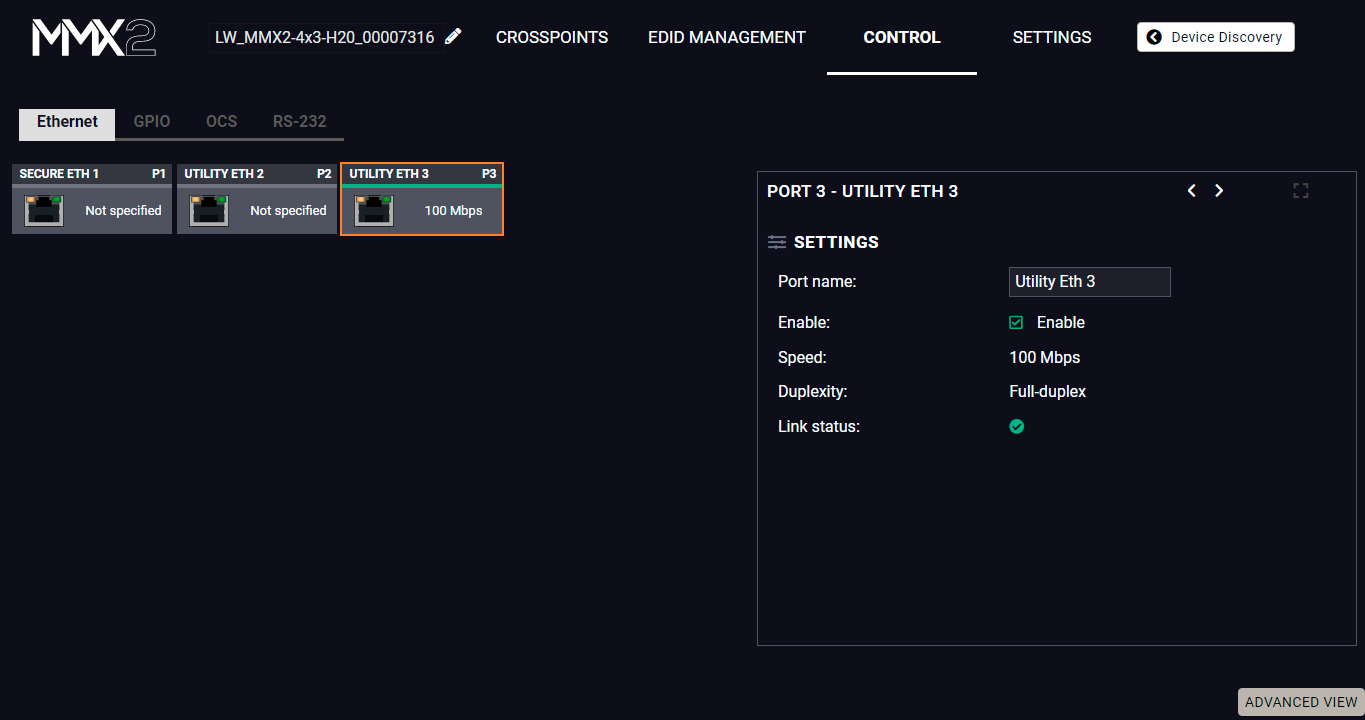Switch to the RS-232 tab

[x=300, y=122]
